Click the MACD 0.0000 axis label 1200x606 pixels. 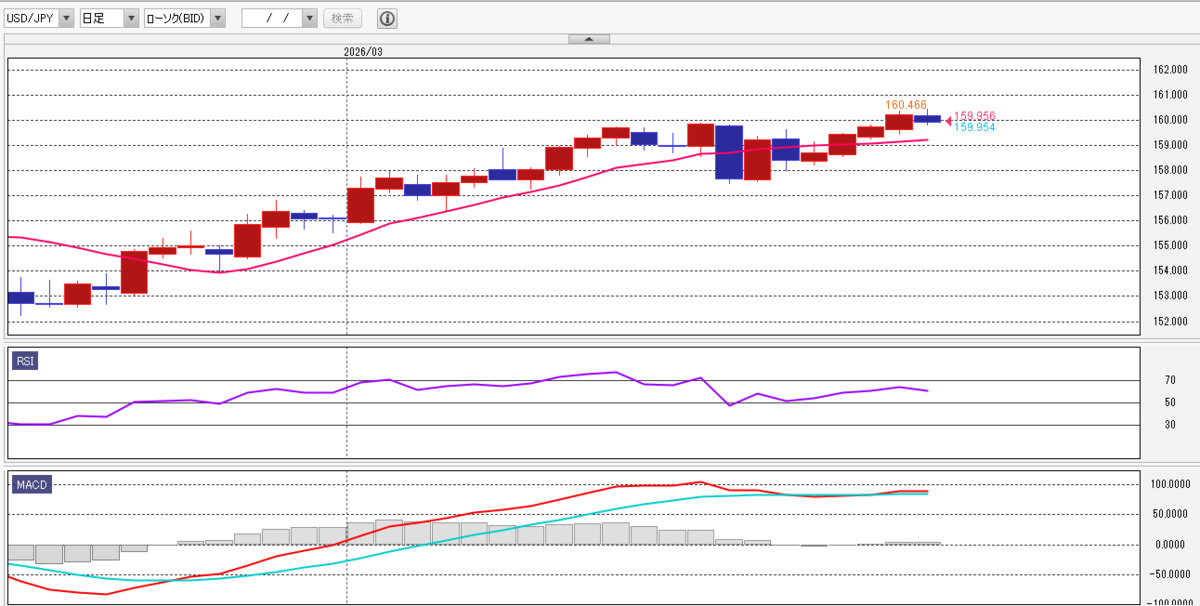[1172, 544]
